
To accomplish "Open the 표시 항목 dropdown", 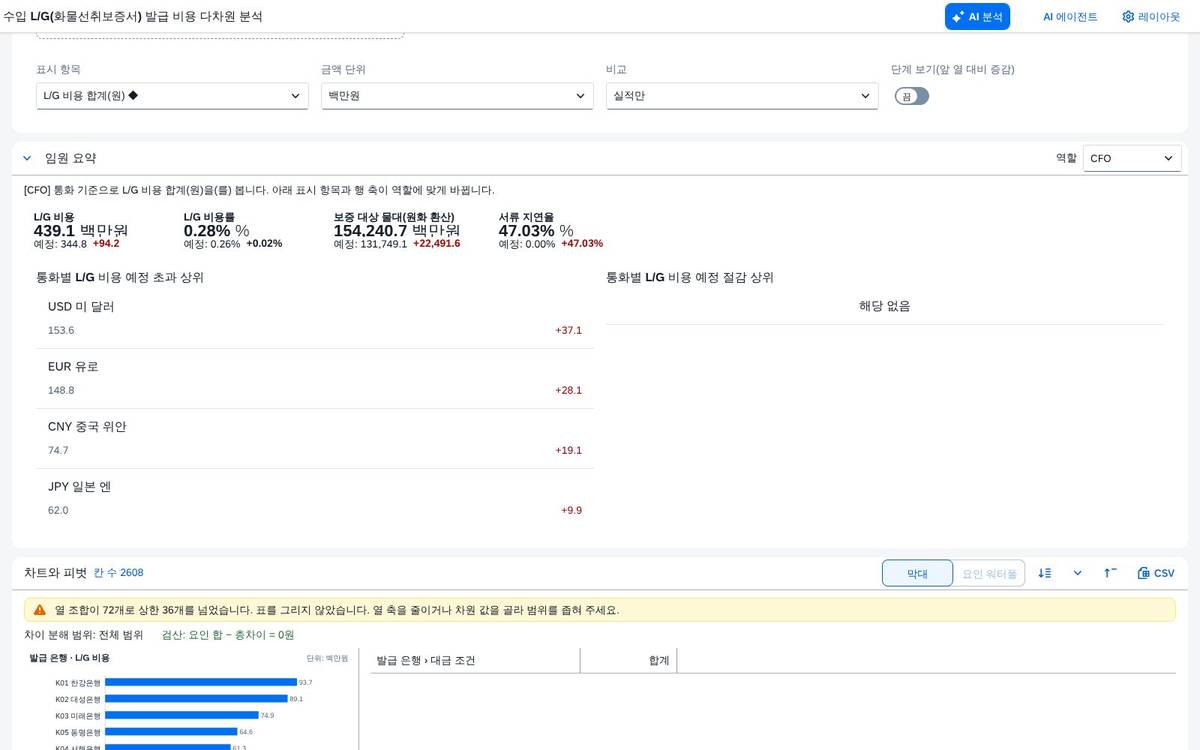I will (x=172, y=96).
